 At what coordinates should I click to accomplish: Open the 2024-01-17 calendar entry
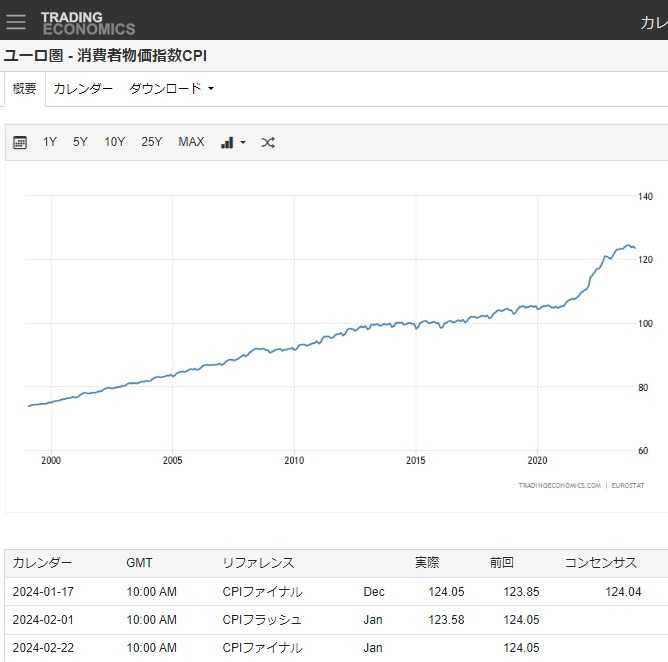(x=43, y=592)
